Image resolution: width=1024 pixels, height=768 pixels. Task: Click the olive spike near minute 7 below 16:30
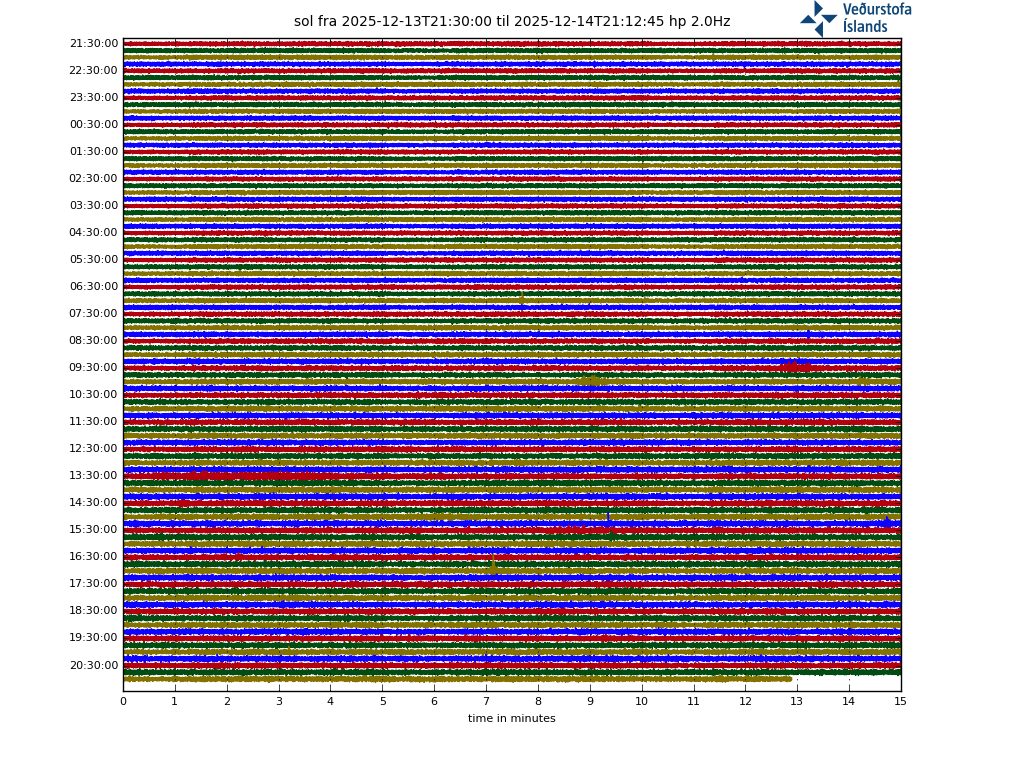[492, 567]
